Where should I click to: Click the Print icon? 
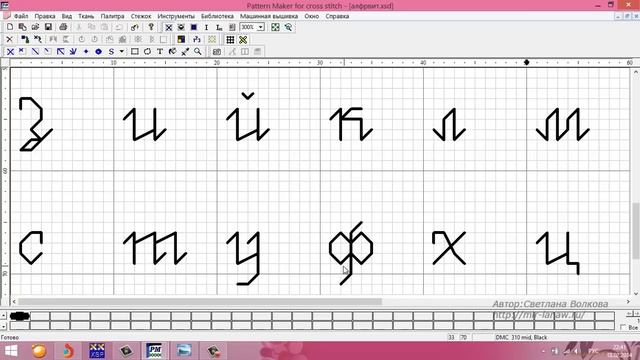pos(63,27)
